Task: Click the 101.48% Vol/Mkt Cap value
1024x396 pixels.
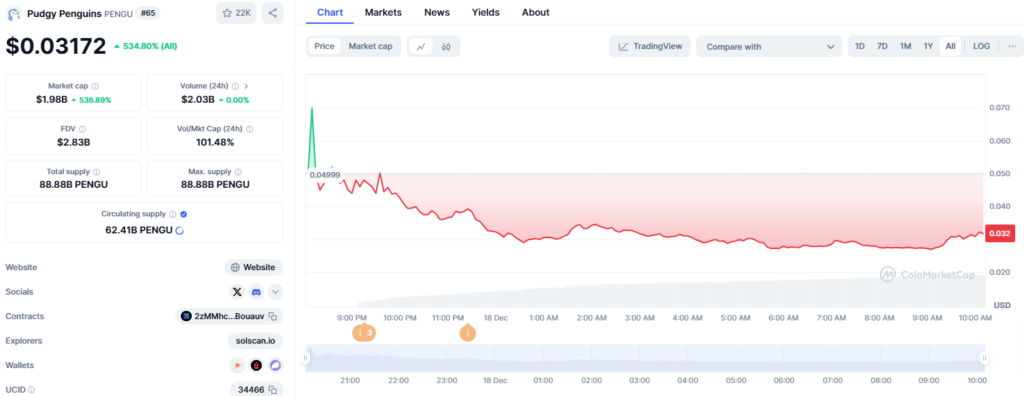Action: point(215,142)
